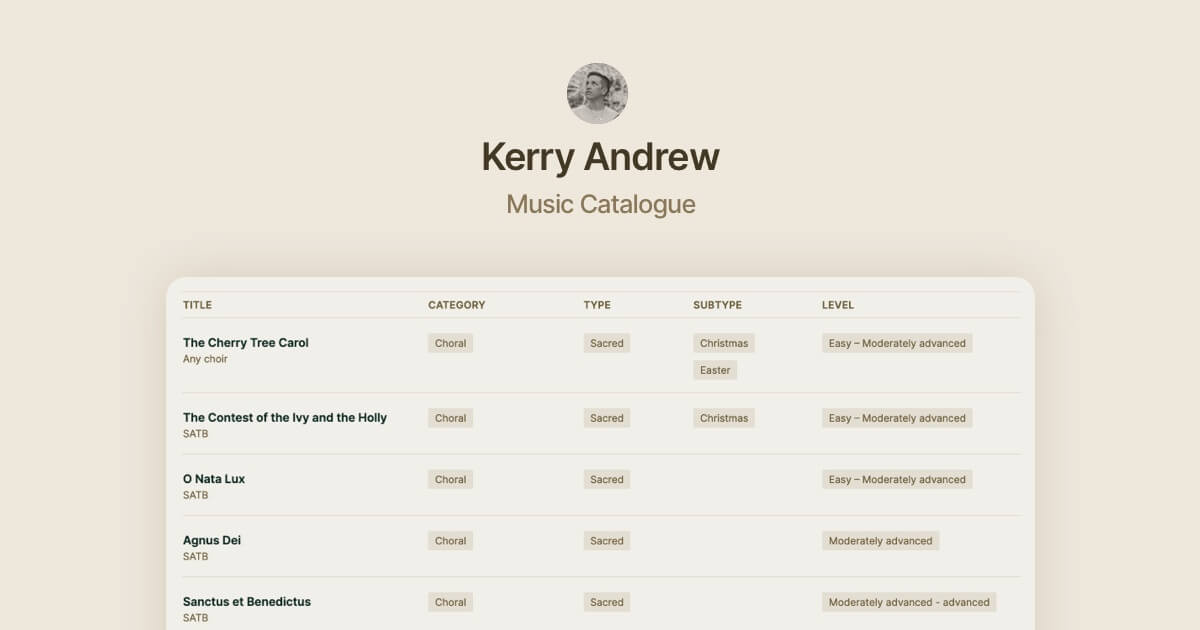1200x630 pixels.
Task: Click the Sacred tag on O Nata Lux row
Action: tap(606, 479)
